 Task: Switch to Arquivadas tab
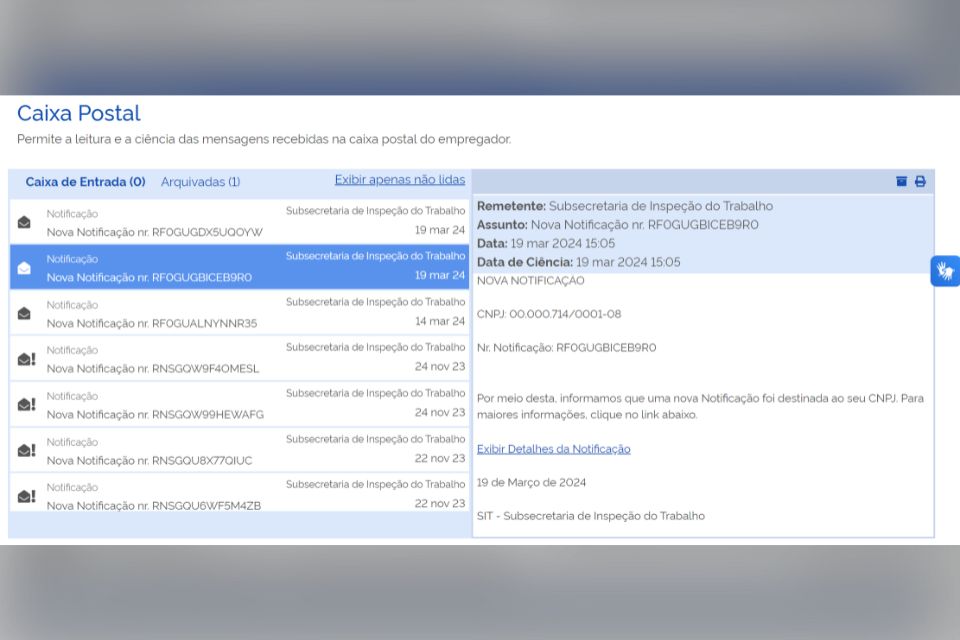tap(200, 182)
